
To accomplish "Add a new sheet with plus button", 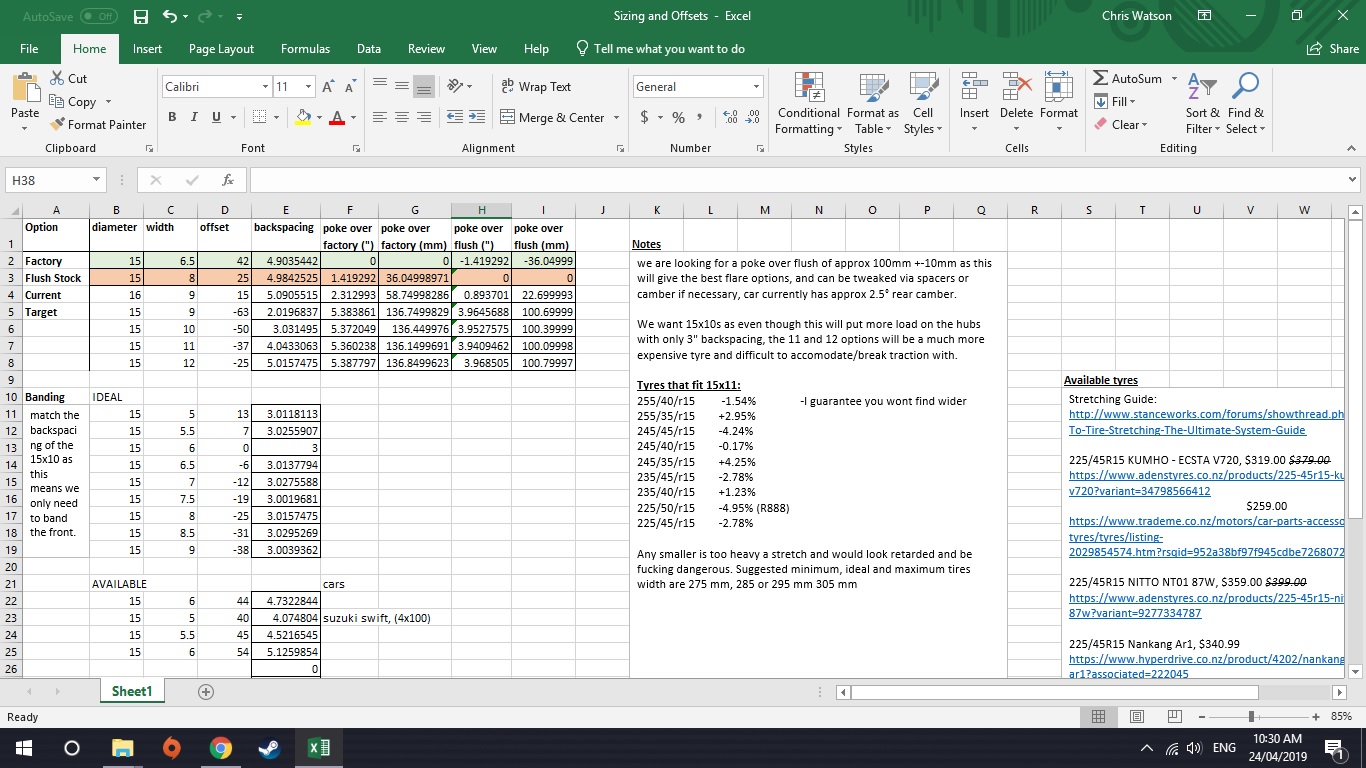I will [205, 692].
